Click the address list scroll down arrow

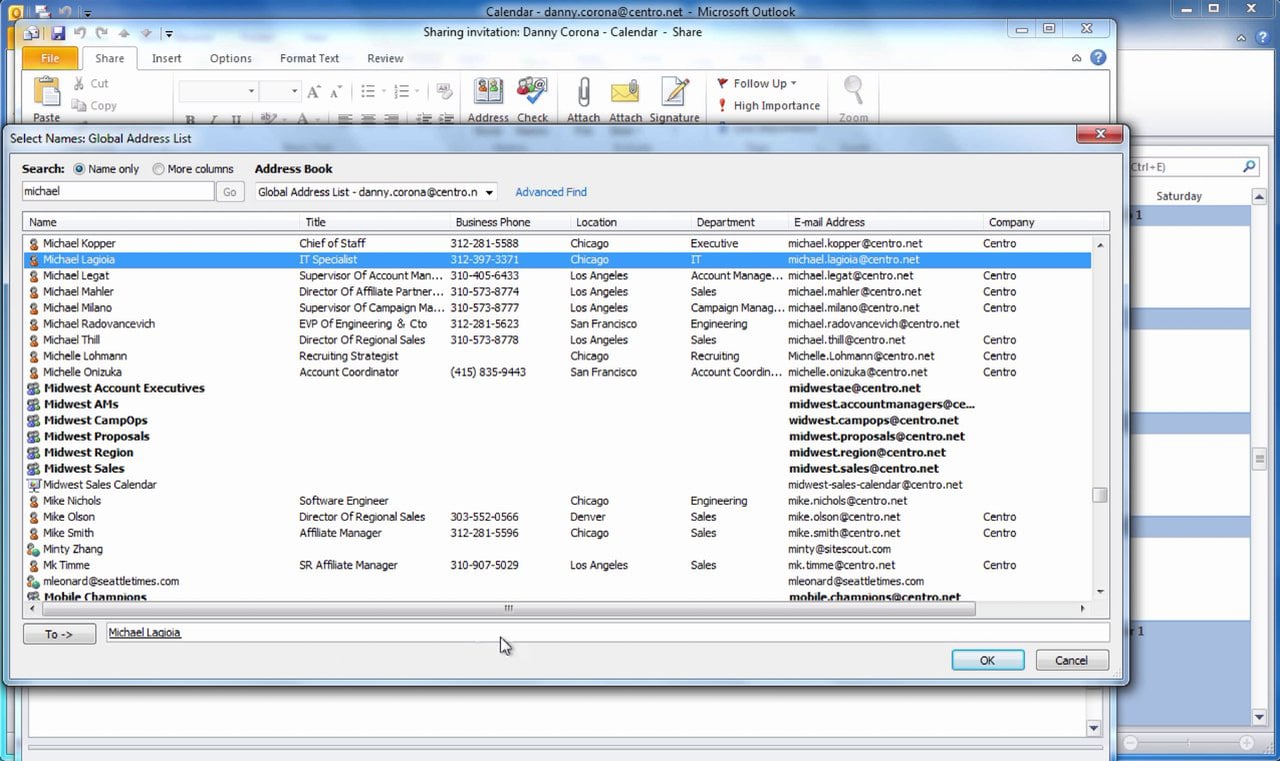tap(1100, 592)
